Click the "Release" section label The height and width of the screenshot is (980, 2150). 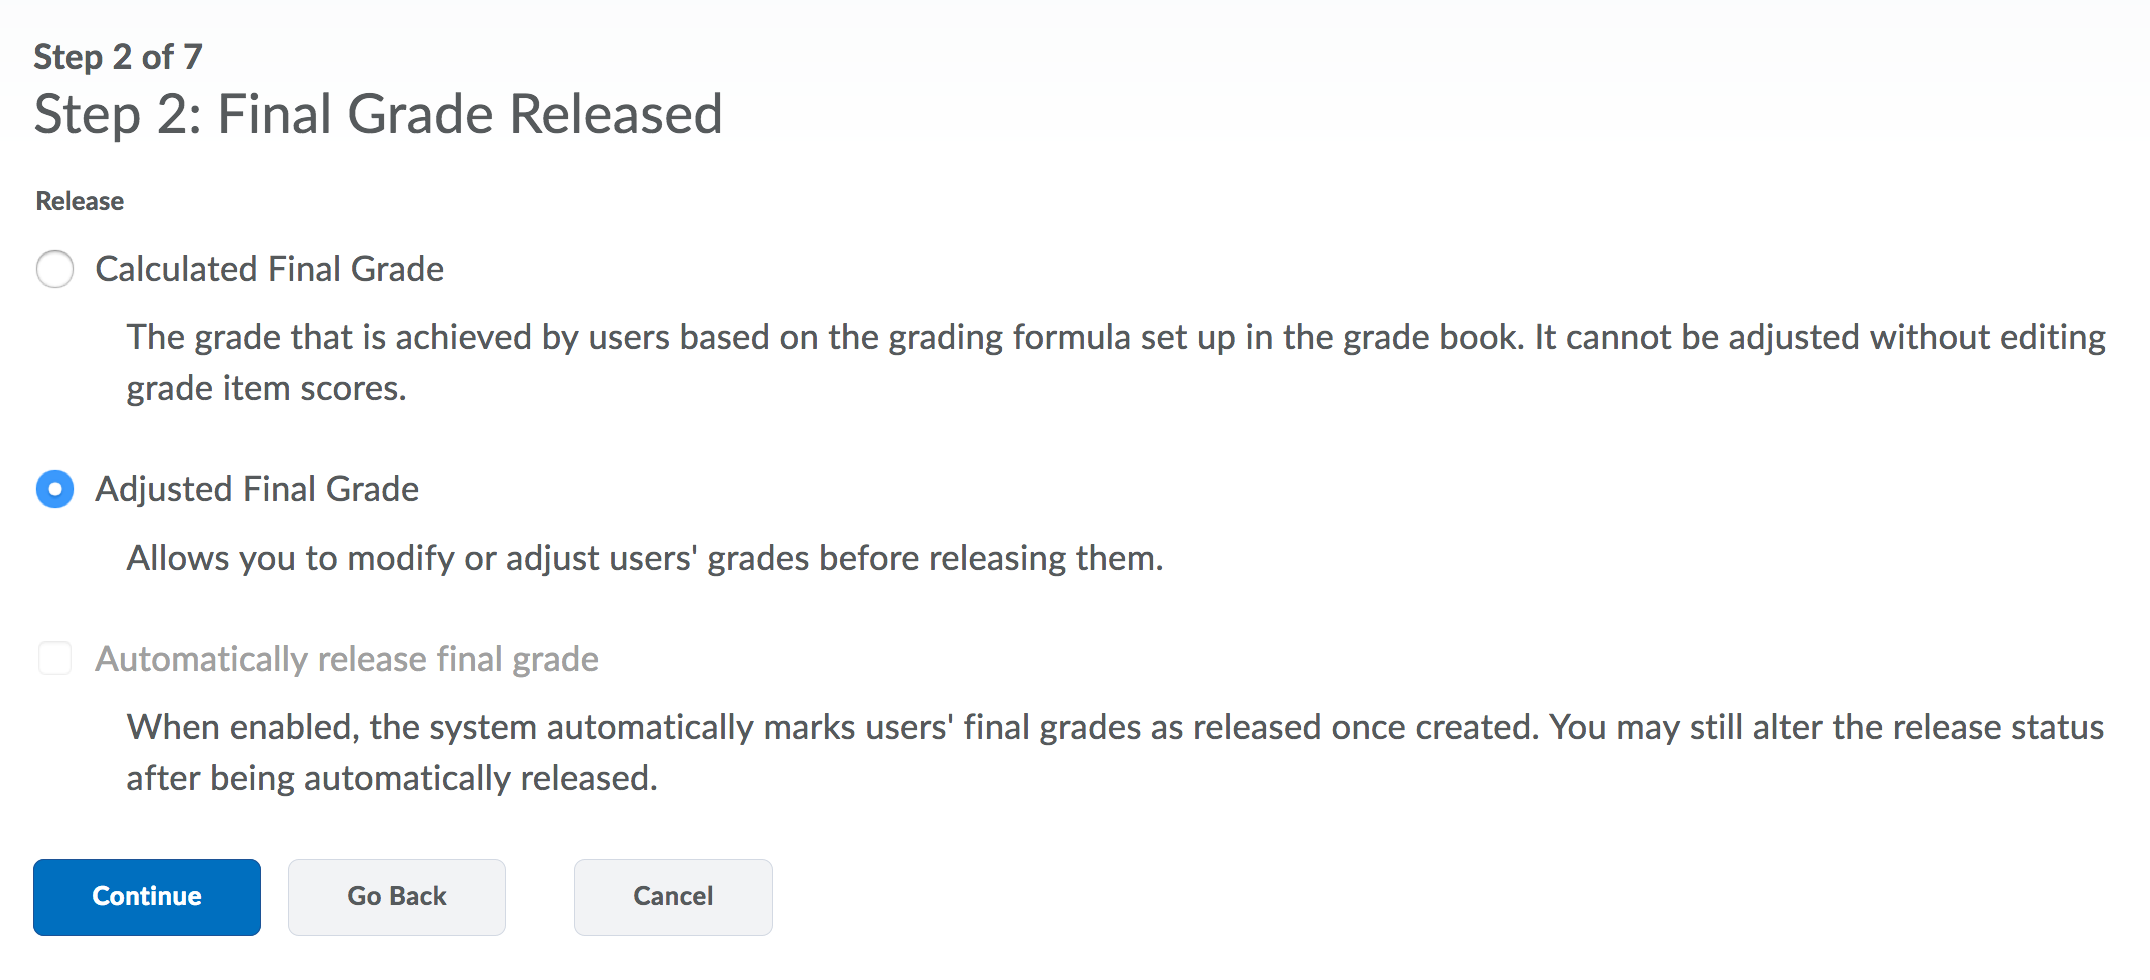tap(80, 201)
